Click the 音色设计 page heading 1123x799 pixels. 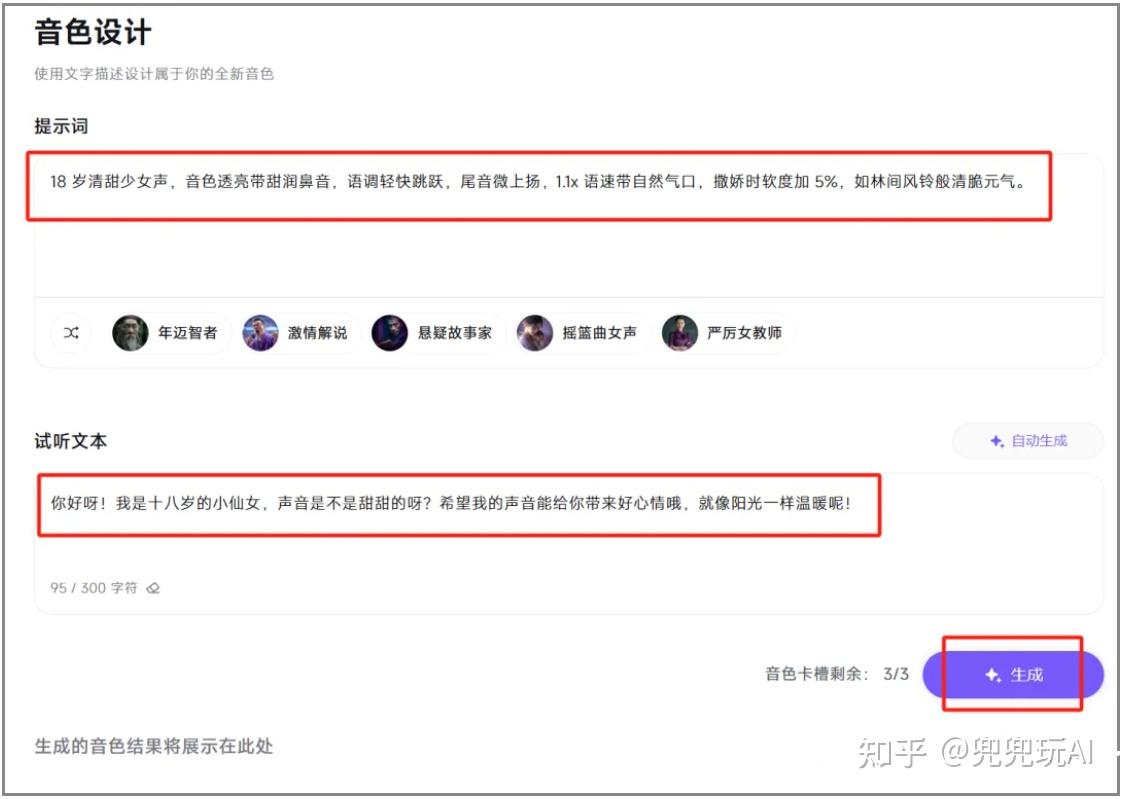(93, 33)
